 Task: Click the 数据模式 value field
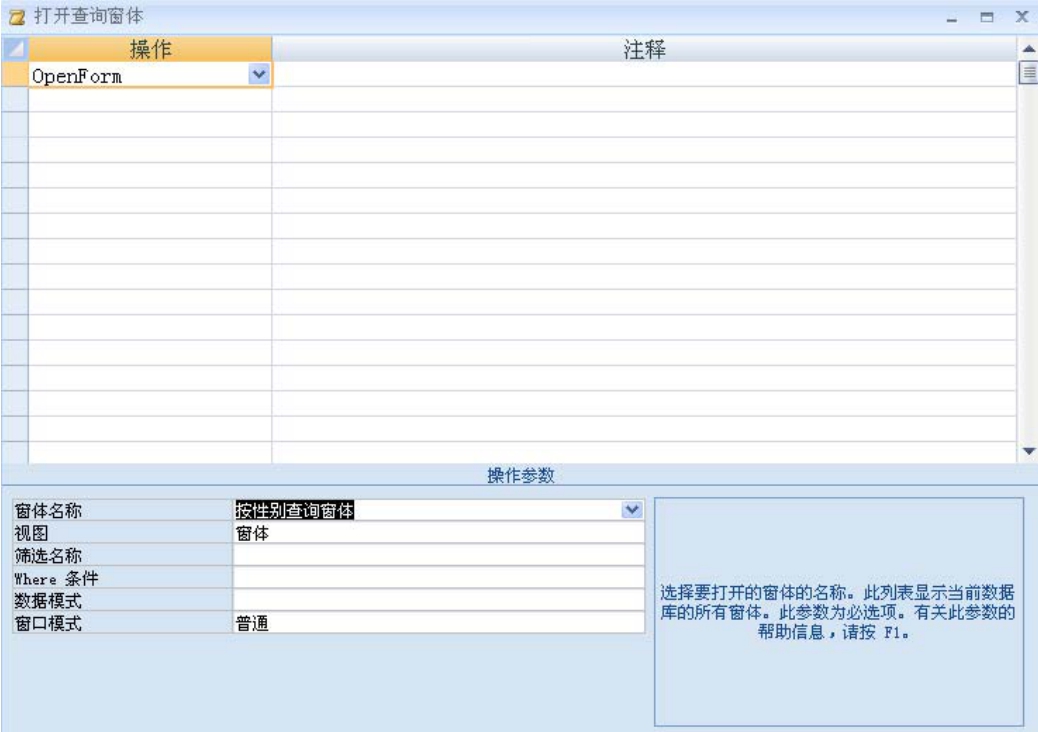(x=438, y=600)
